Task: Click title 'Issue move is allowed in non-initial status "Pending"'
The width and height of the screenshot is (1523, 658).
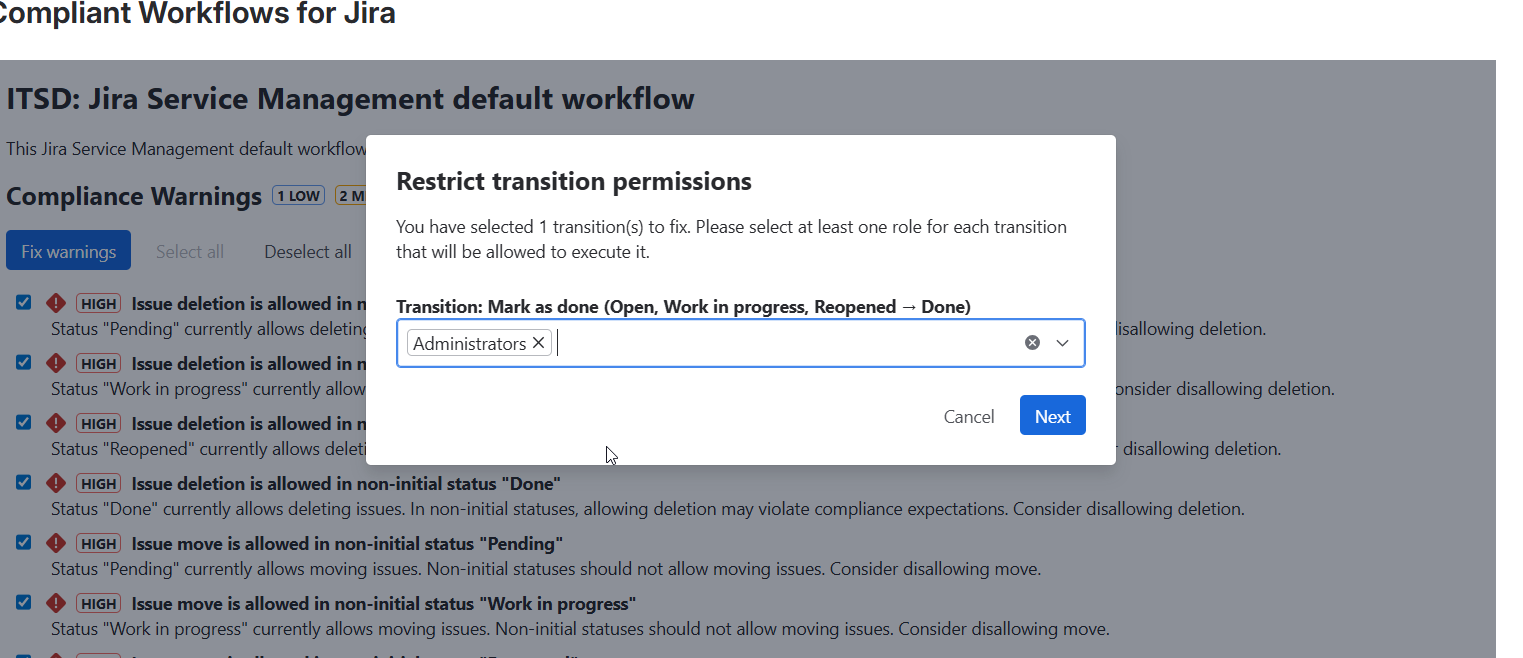Action: [347, 544]
